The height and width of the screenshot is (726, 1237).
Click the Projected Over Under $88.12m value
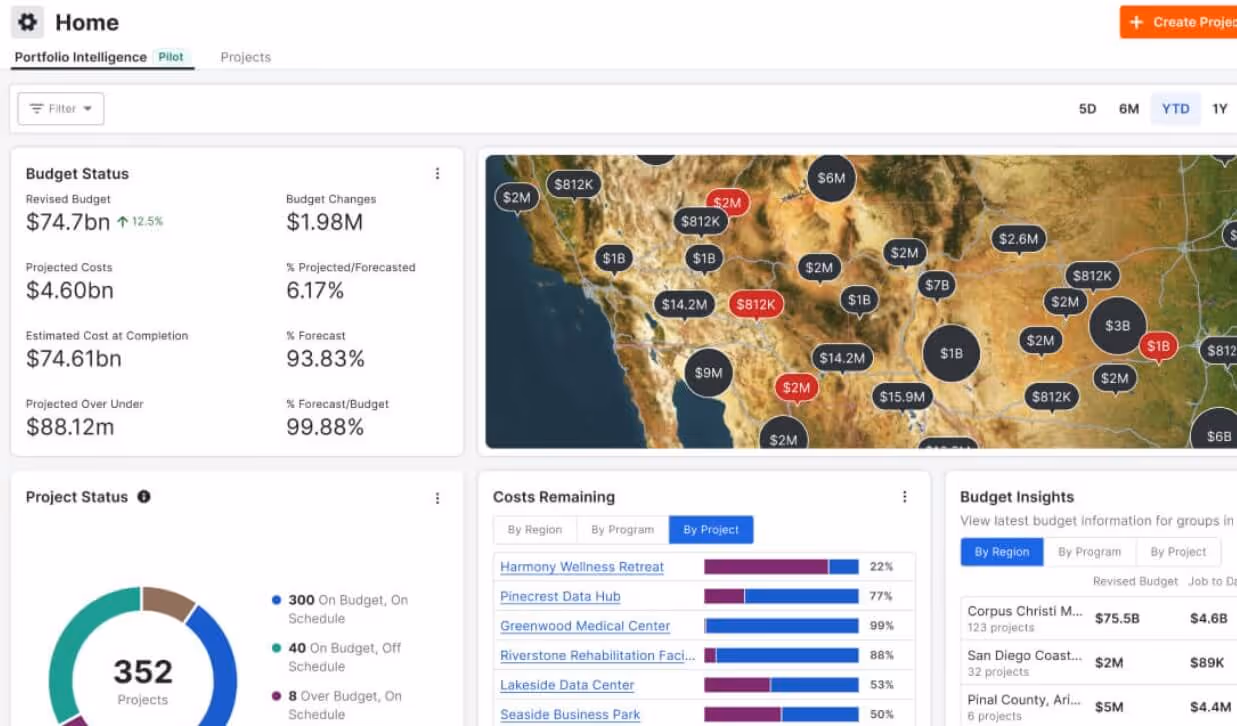(x=70, y=427)
